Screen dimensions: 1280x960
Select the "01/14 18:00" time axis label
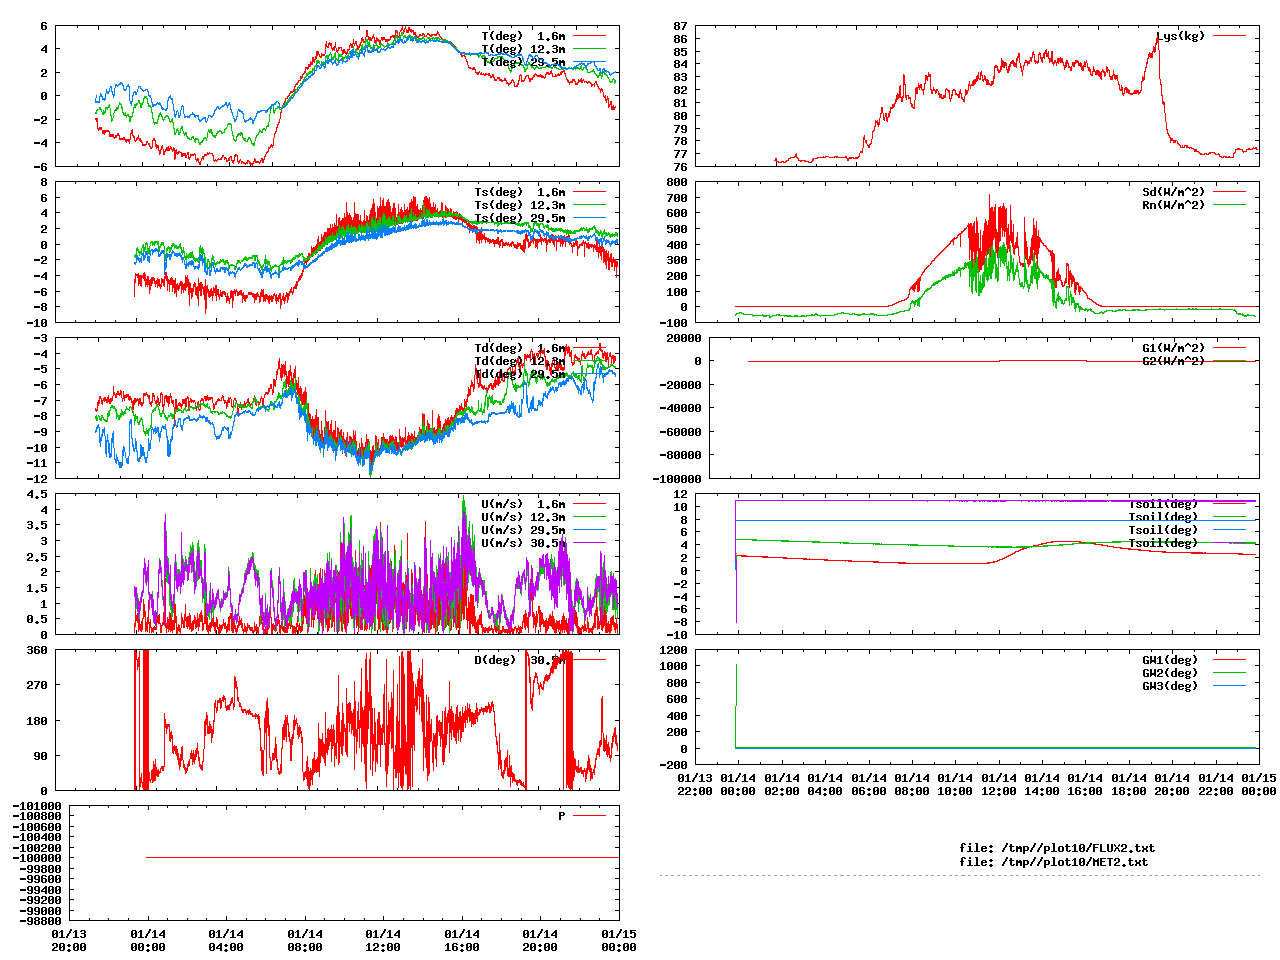1129,784
